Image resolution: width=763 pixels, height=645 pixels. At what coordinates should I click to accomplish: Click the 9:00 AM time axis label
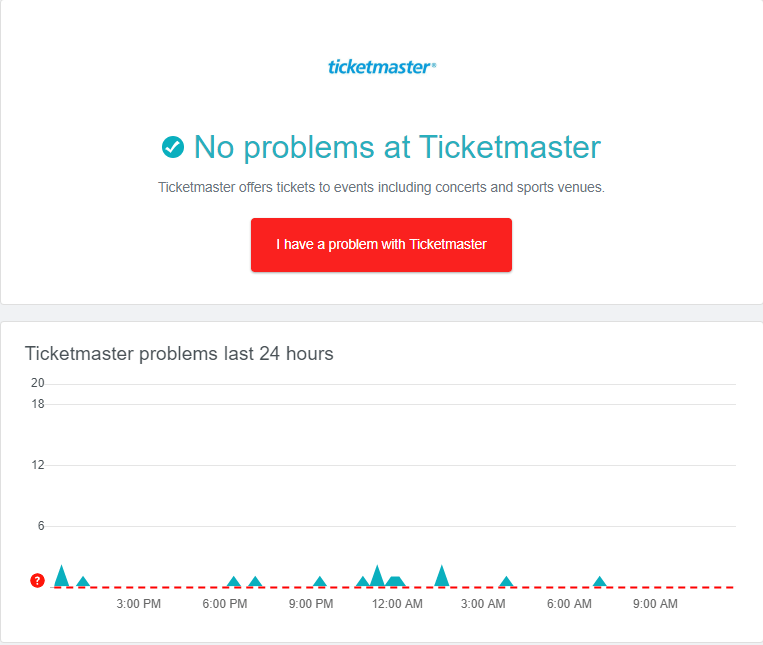[x=655, y=604]
